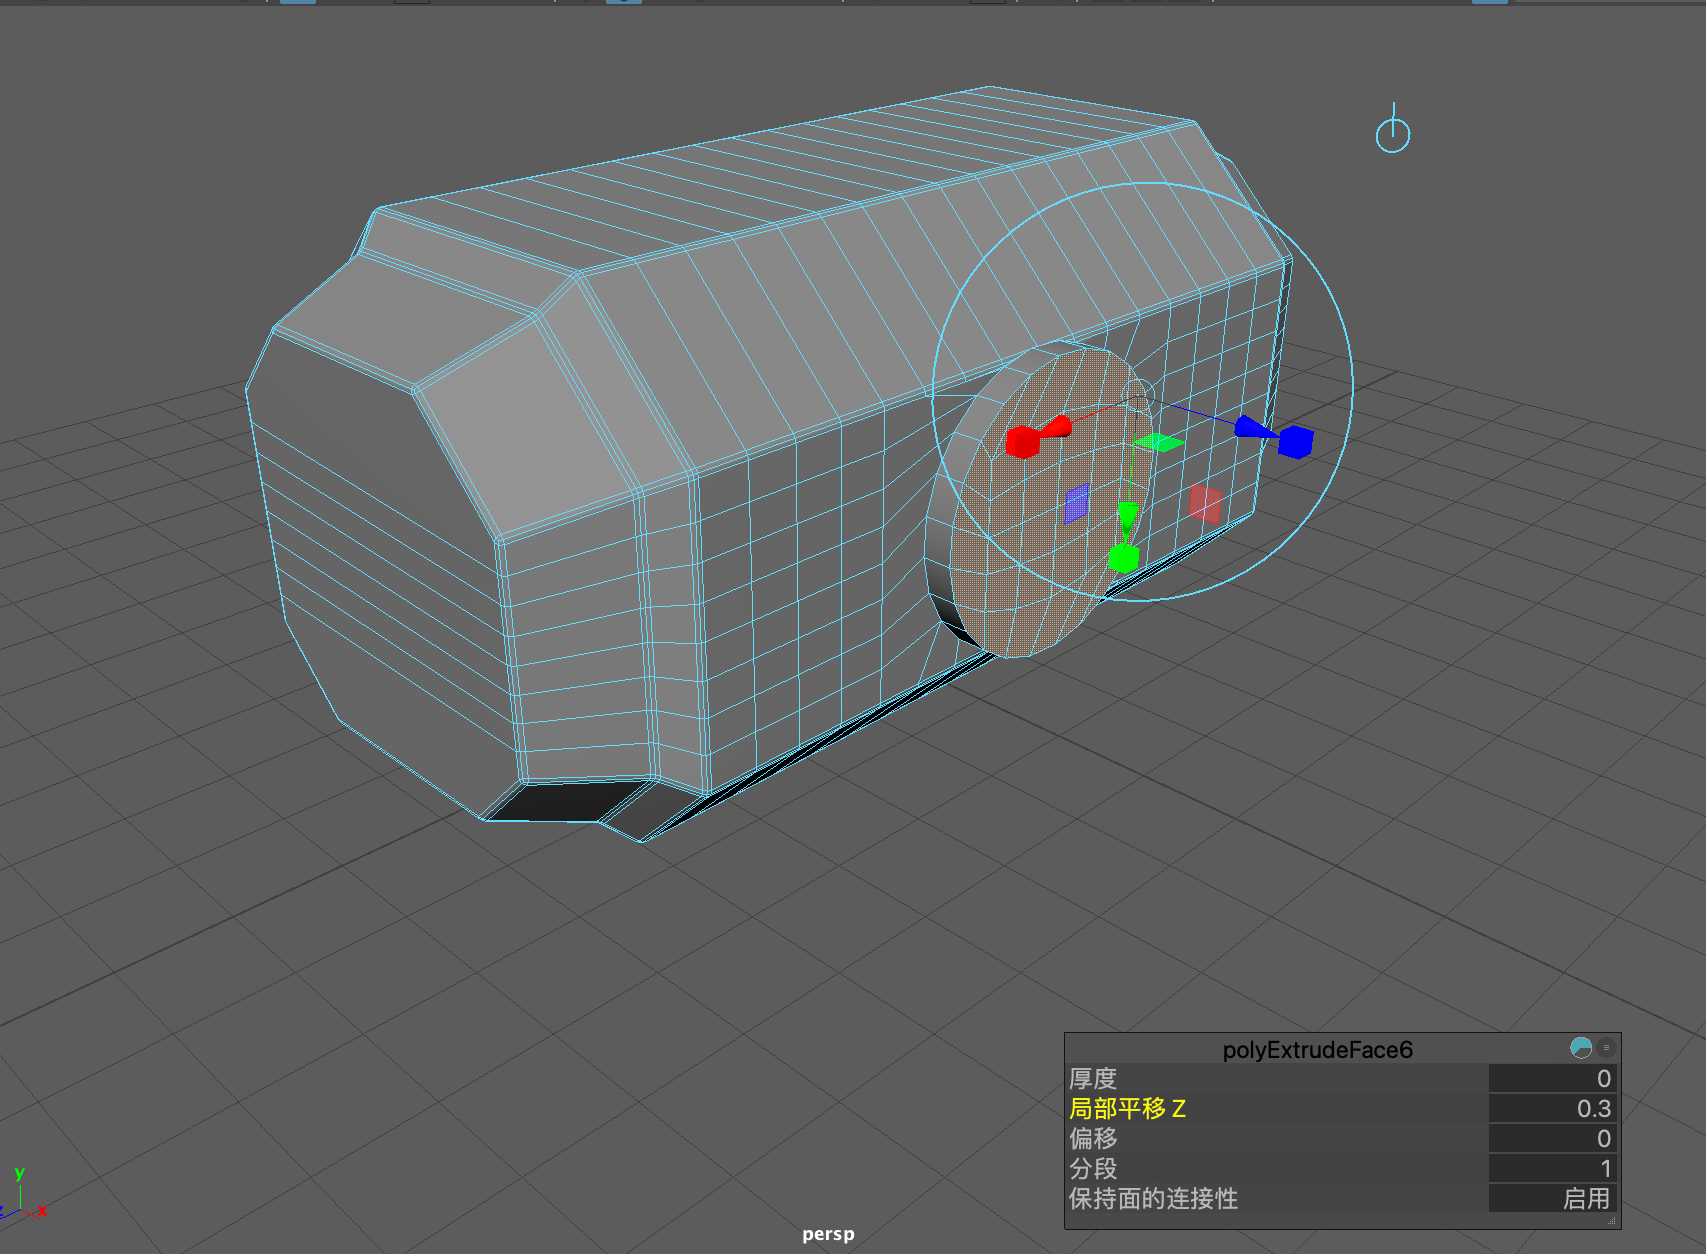1706x1254 pixels.
Task: Click the yellow 局部平移 Z label
Action: click(1127, 1108)
